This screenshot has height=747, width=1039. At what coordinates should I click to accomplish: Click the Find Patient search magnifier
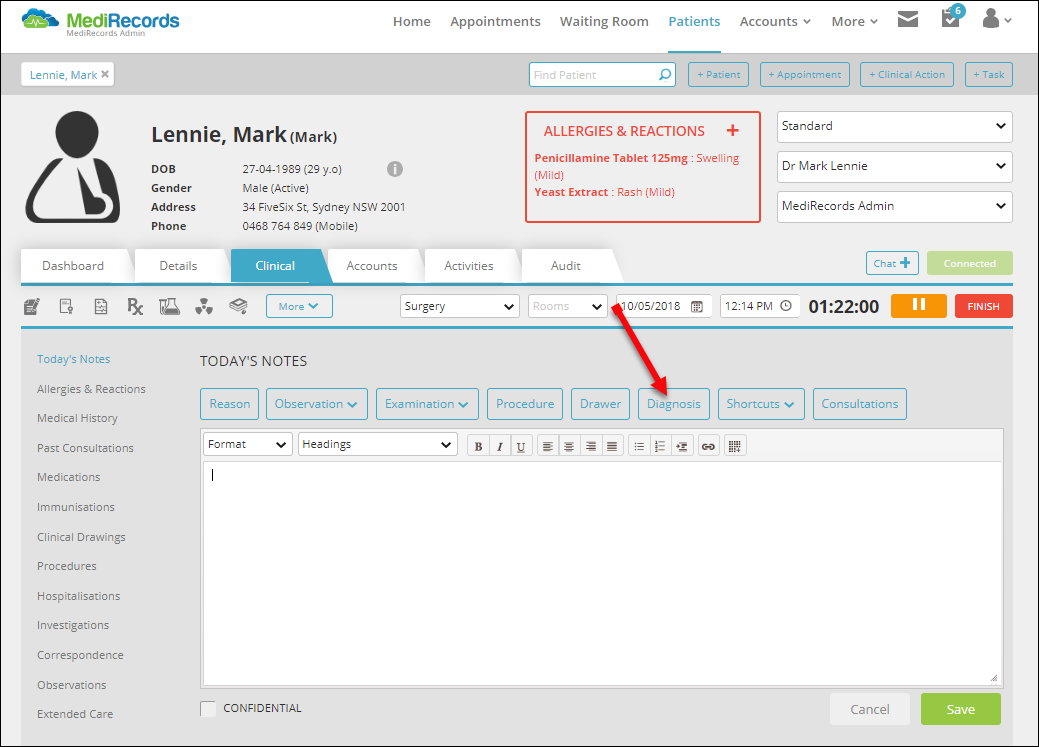665,75
